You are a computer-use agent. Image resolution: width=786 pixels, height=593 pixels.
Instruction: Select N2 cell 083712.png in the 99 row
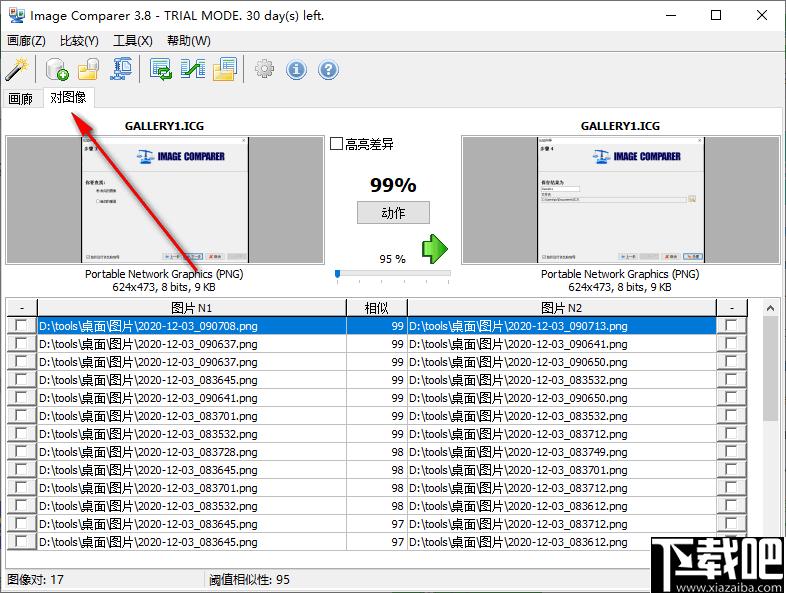click(561, 434)
